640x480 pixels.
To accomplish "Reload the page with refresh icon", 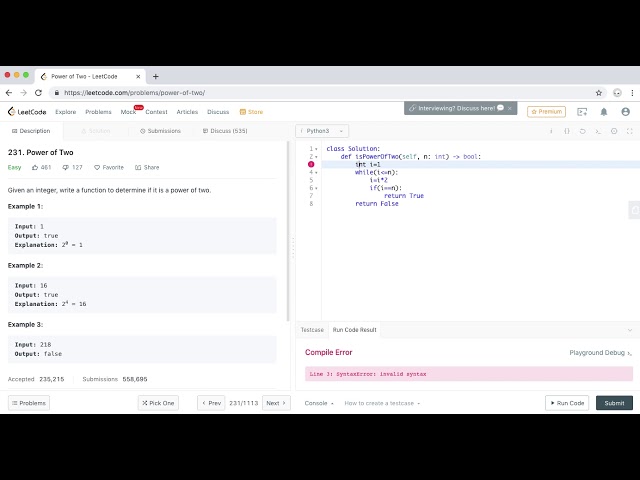I will click(38, 93).
